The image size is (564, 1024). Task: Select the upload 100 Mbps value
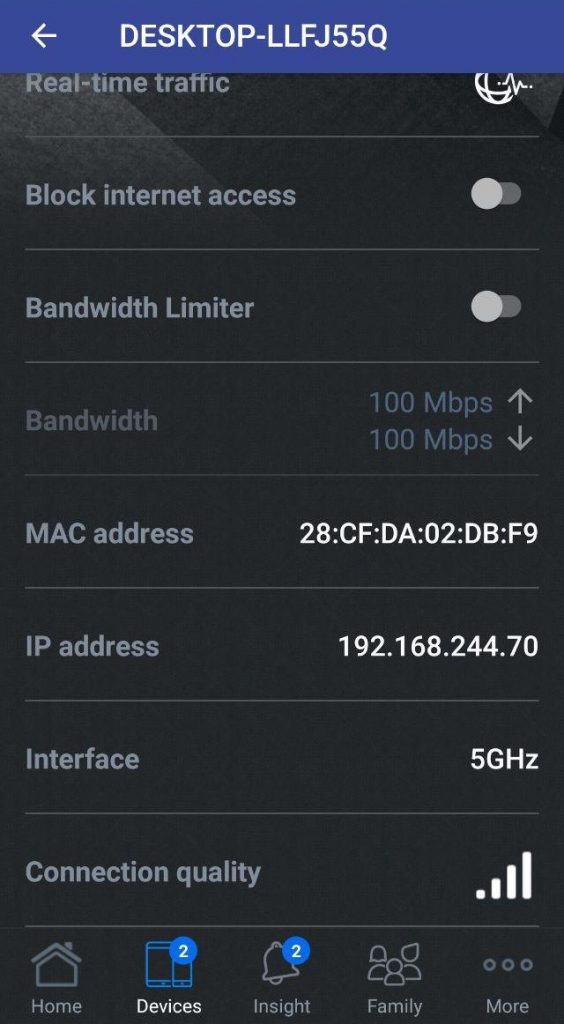coord(431,403)
